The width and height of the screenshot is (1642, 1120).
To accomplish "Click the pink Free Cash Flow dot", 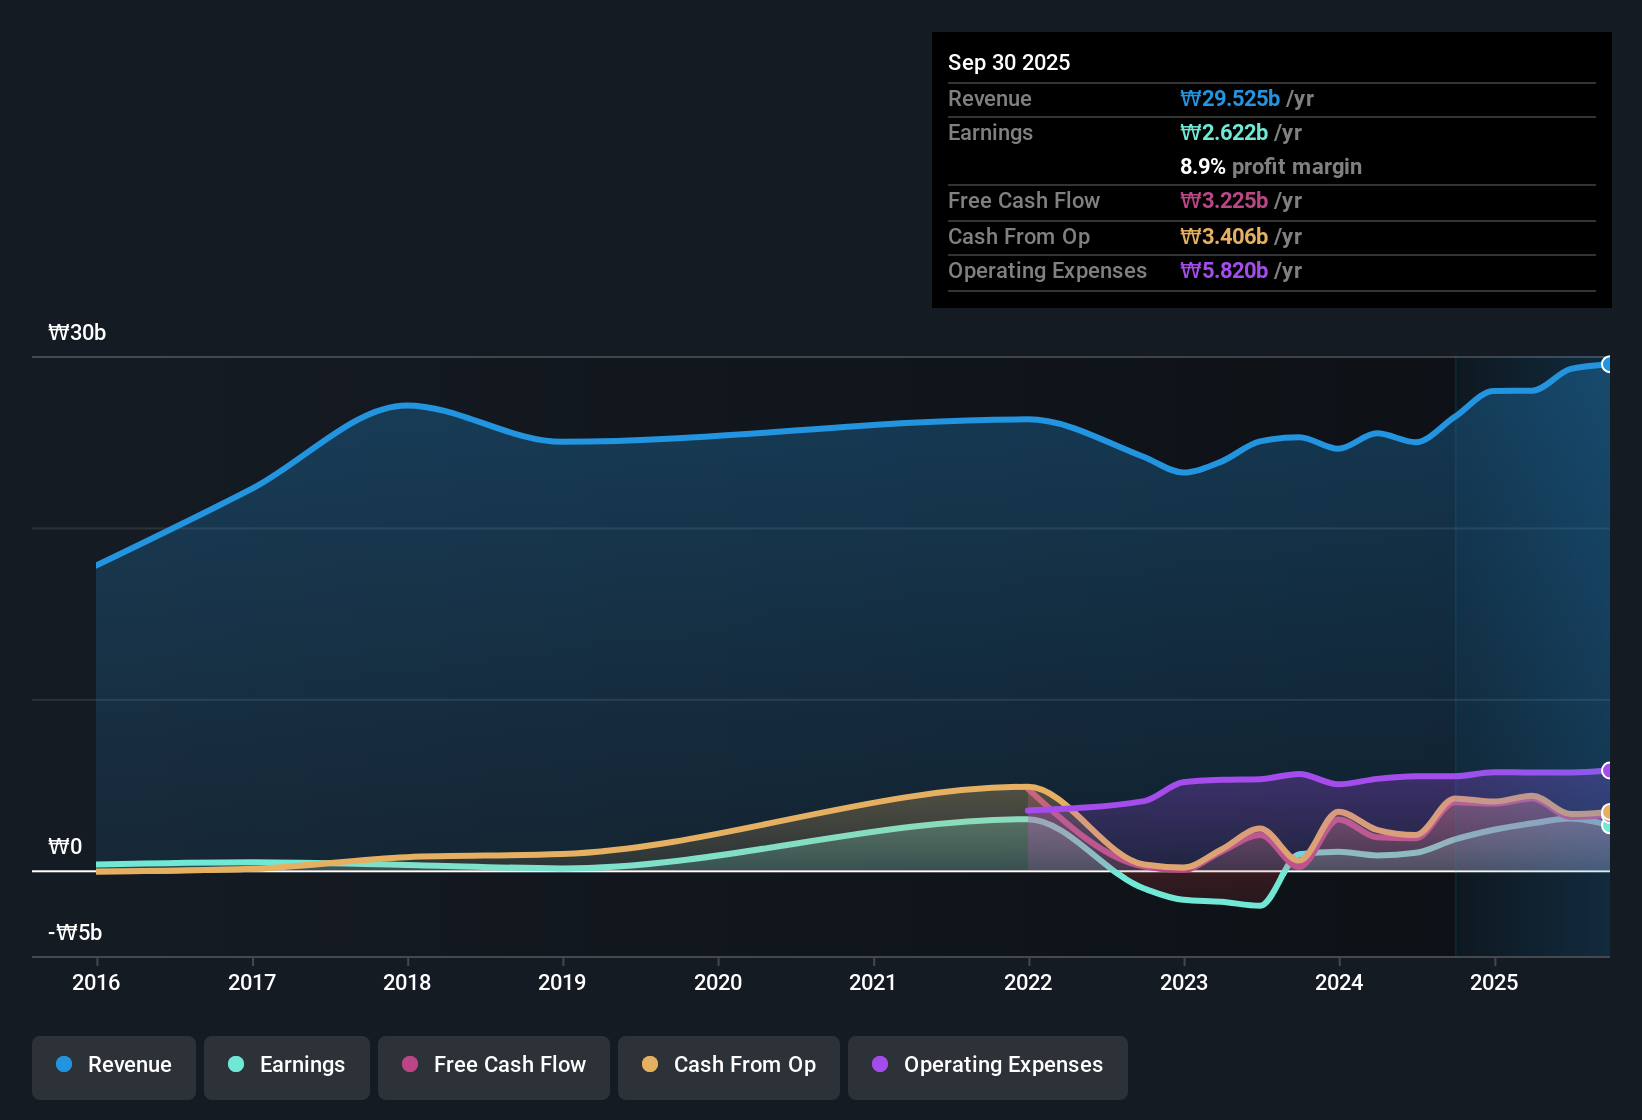I will pyautogui.click(x=410, y=1064).
